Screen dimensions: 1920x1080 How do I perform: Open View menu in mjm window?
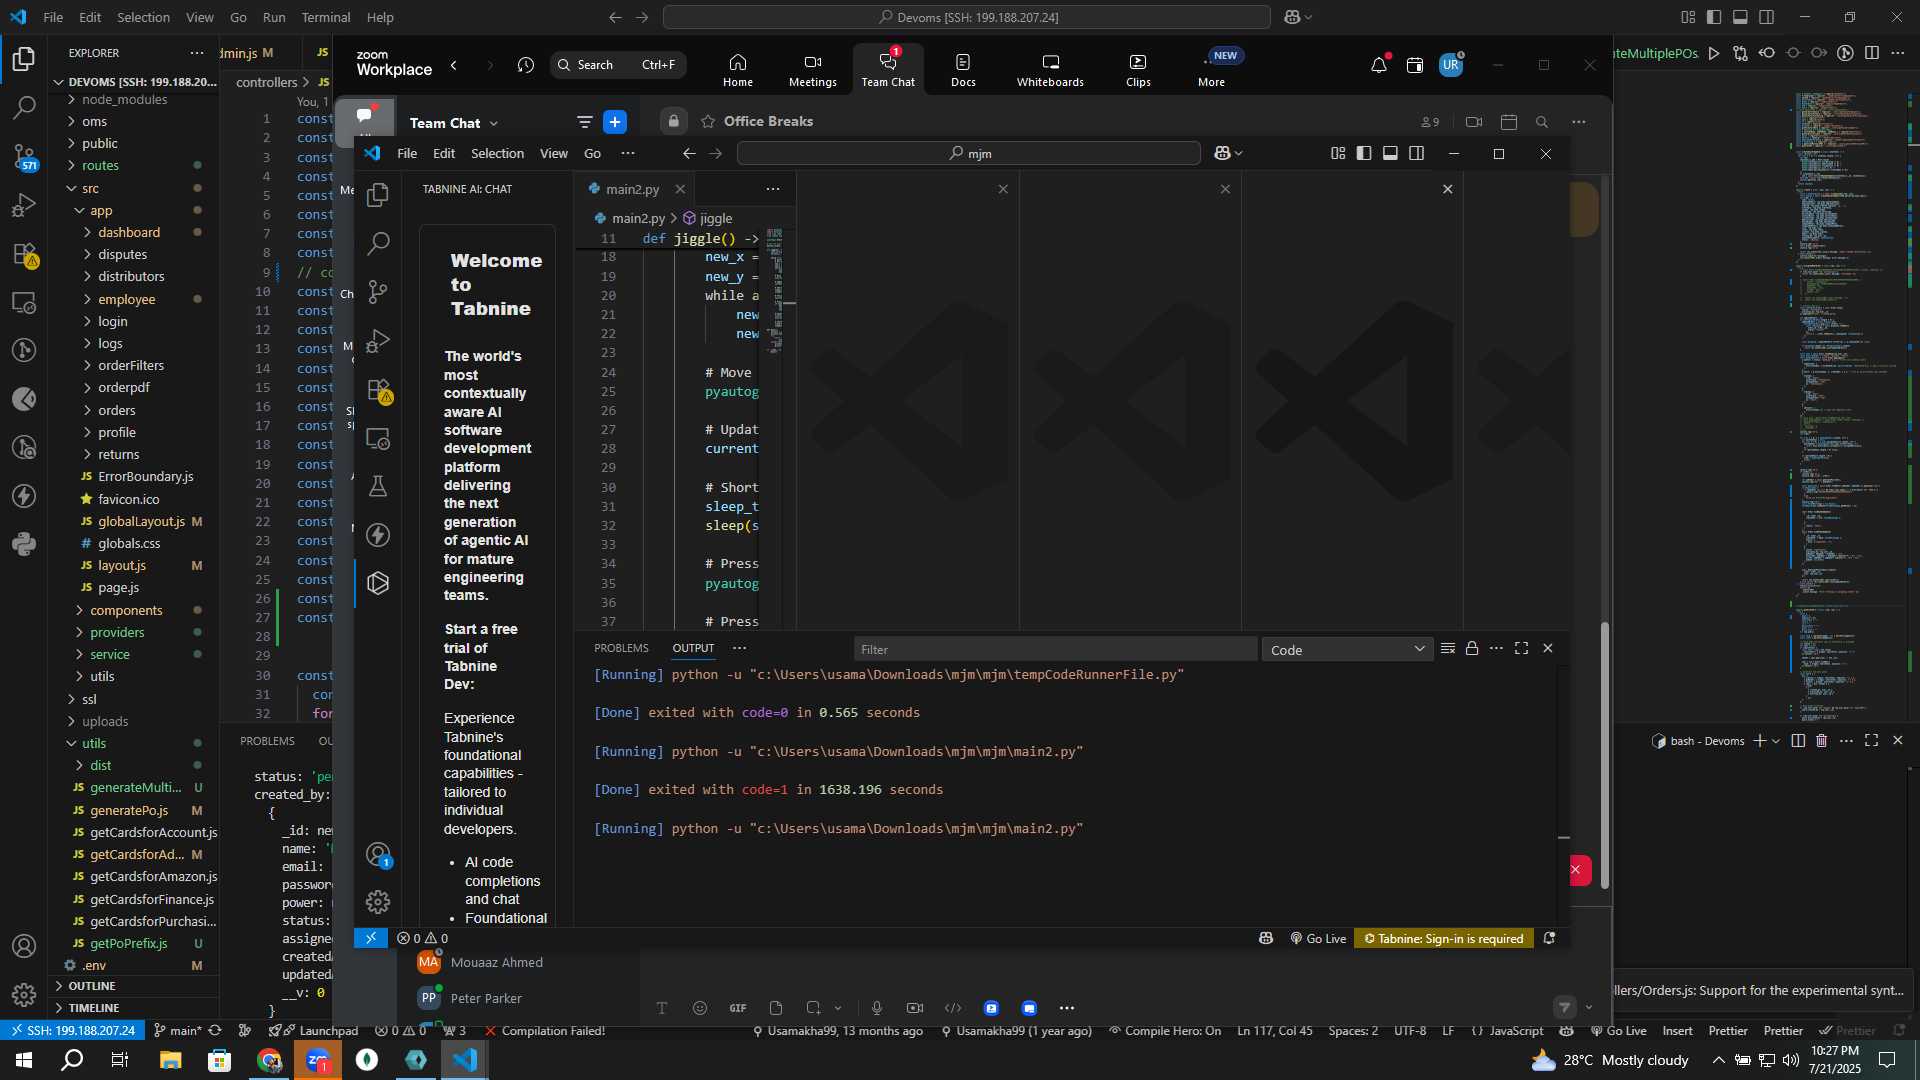pos(554,153)
